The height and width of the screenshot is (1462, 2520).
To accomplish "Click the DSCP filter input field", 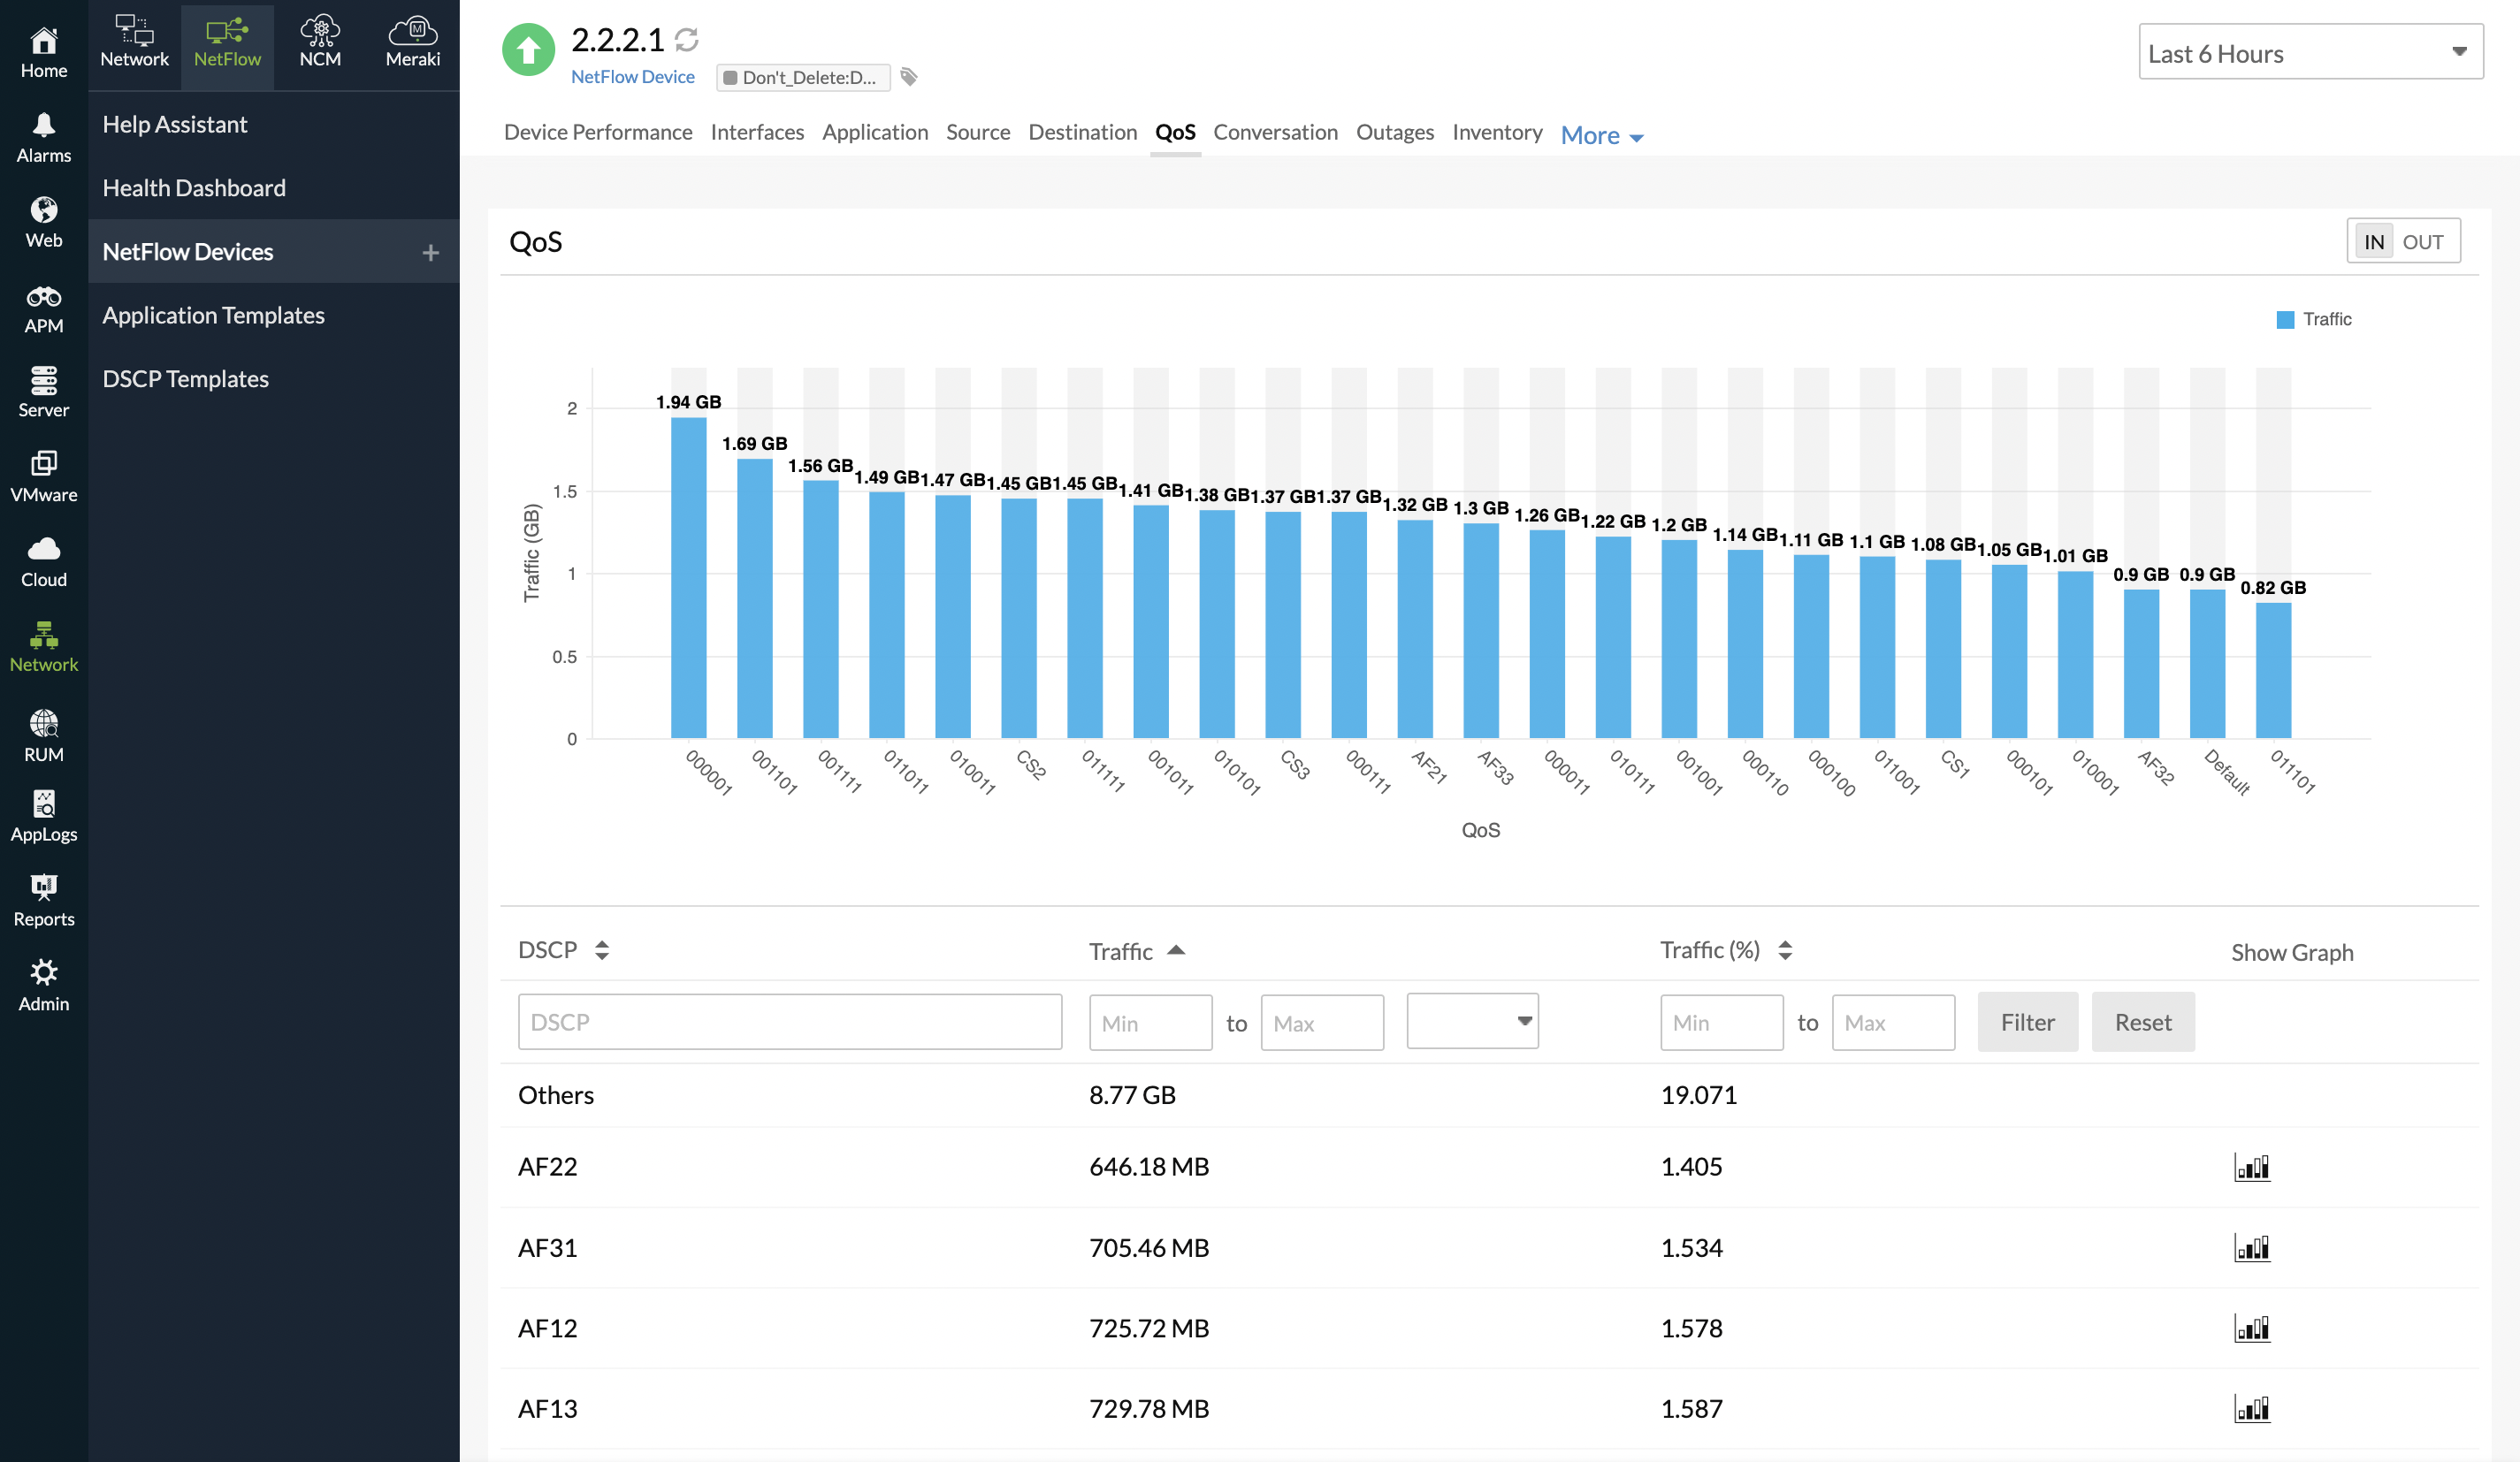I will click(789, 1021).
